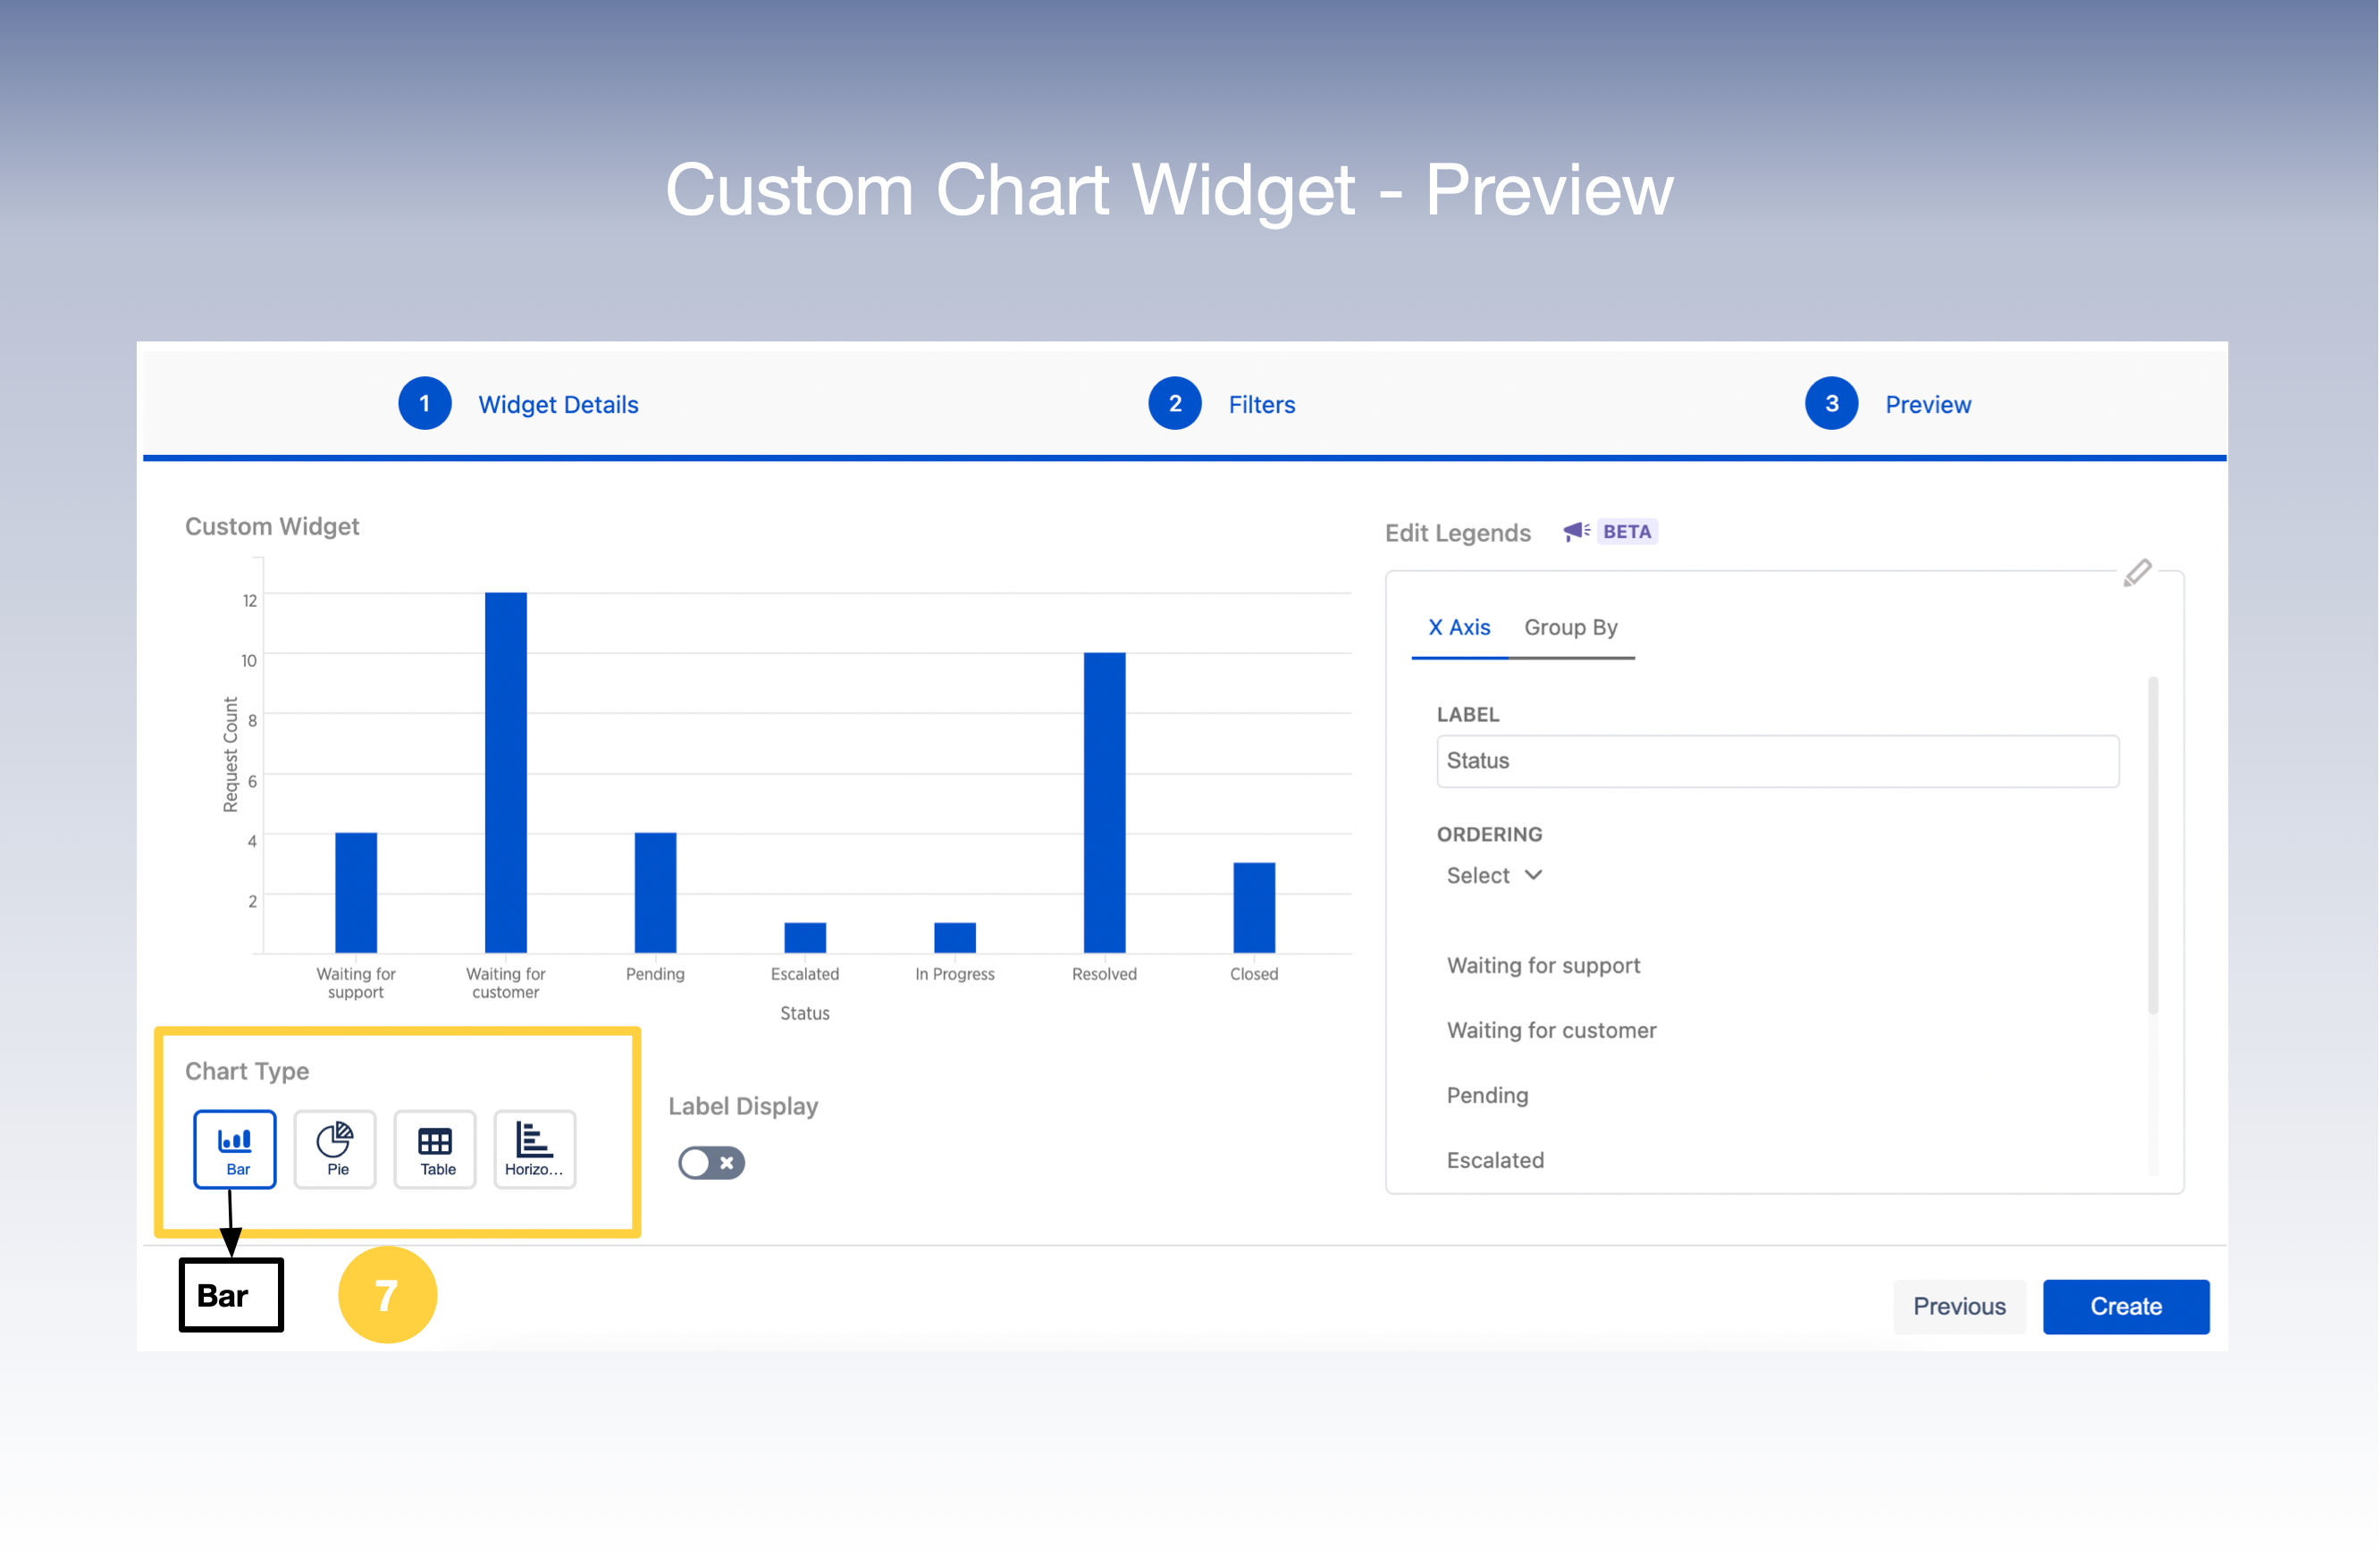Collapse the Ordering dropdown chevron
The height and width of the screenshot is (1564, 2380).
pyautogui.click(x=1533, y=875)
